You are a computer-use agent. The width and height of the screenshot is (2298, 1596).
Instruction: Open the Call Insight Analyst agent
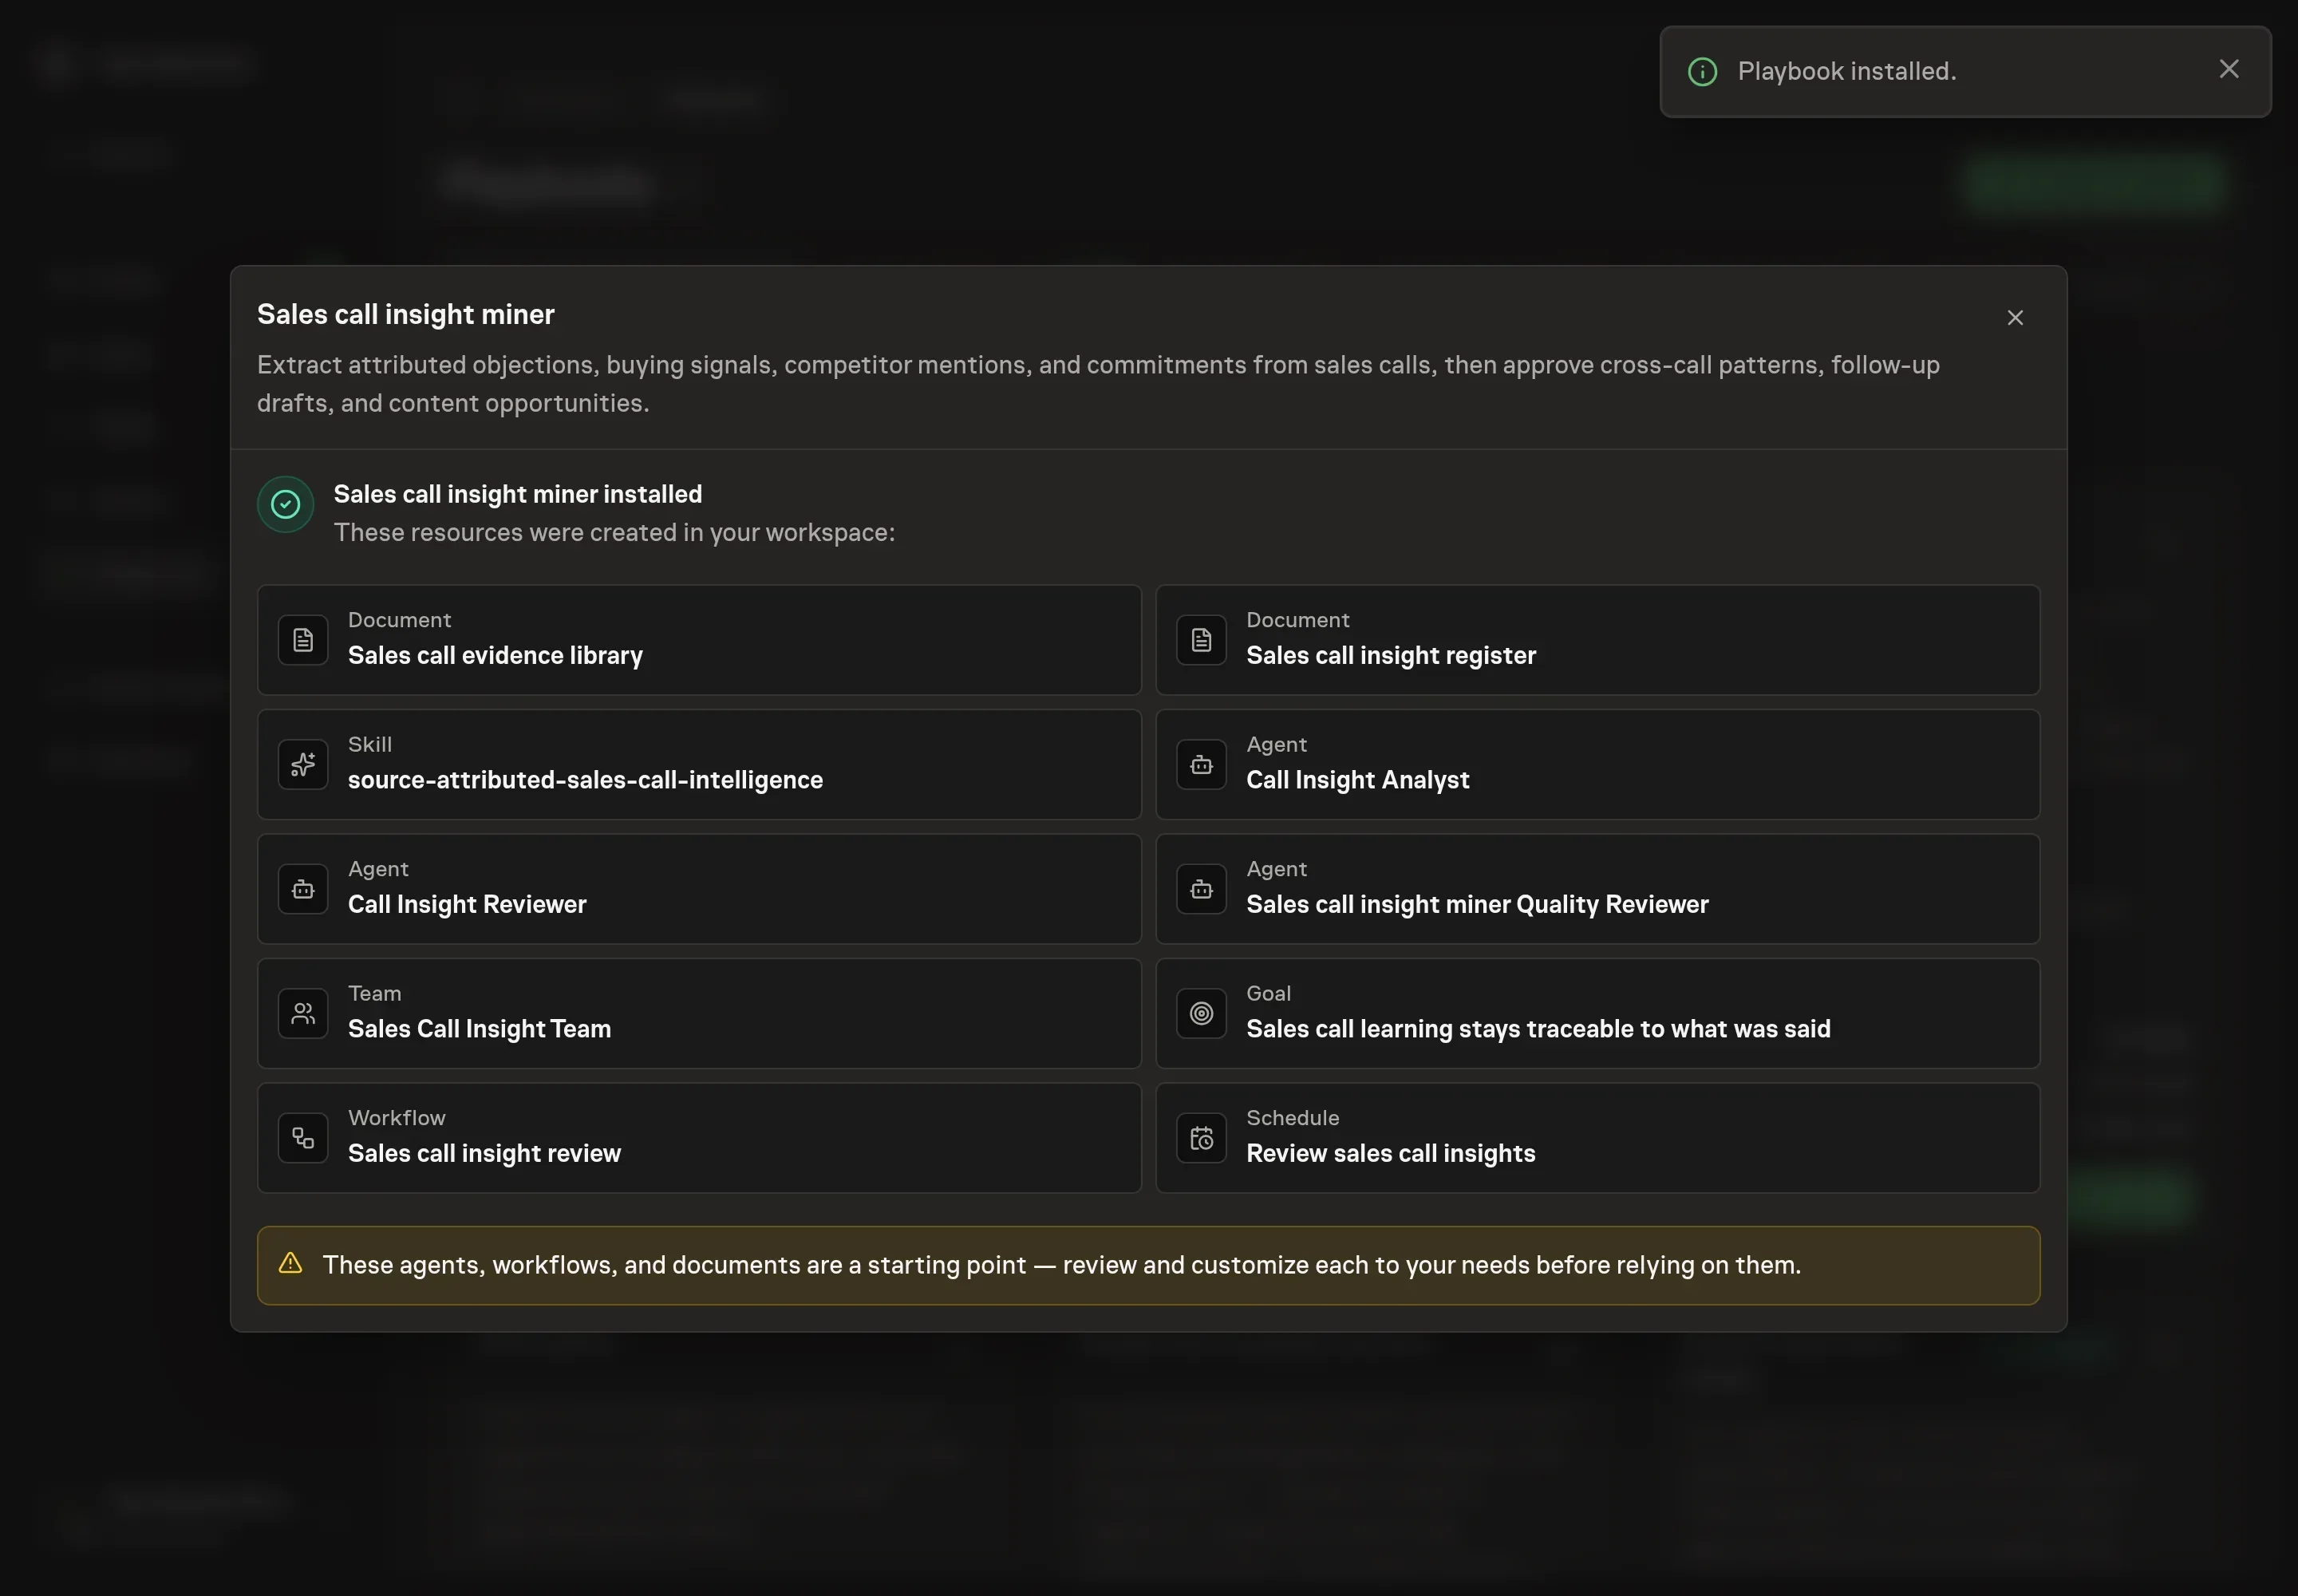point(1597,765)
